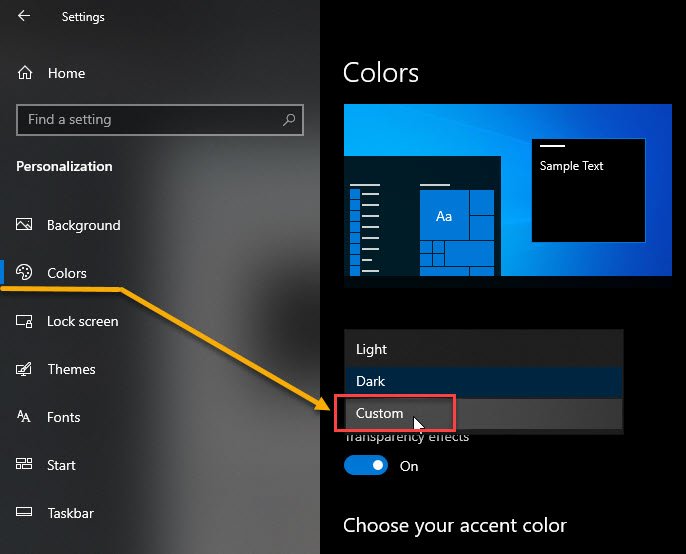
Task: Choose Custom color mode option
Action: pyautogui.click(x=483, y=414)
